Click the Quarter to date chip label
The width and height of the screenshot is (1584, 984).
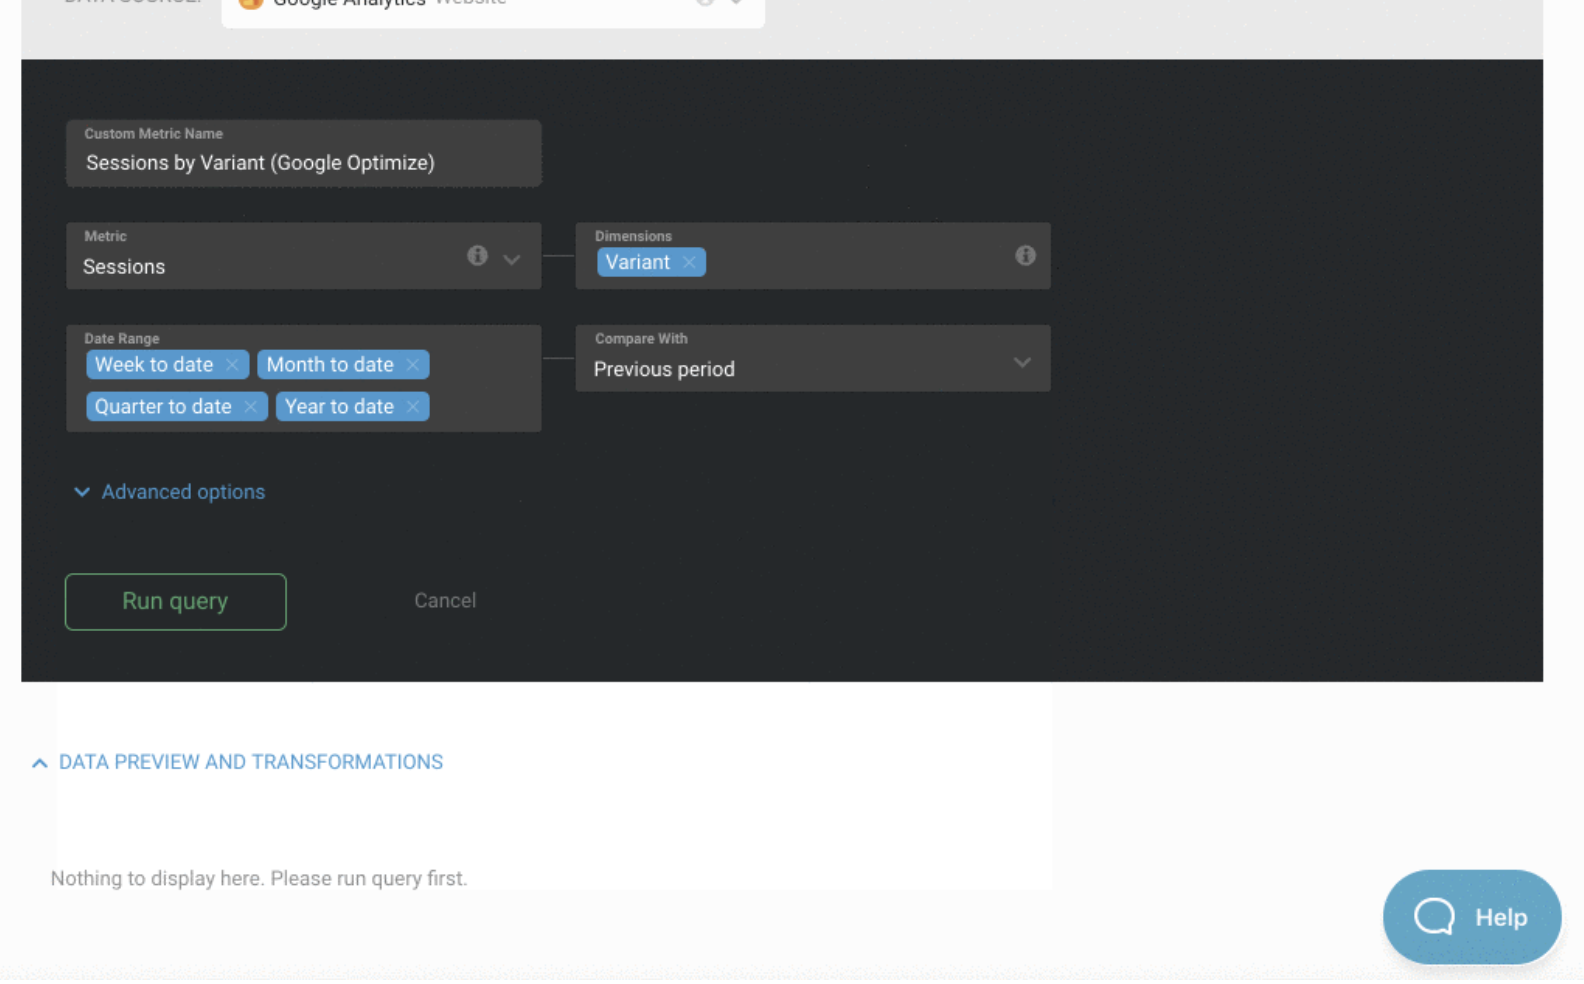click(163, 407)
